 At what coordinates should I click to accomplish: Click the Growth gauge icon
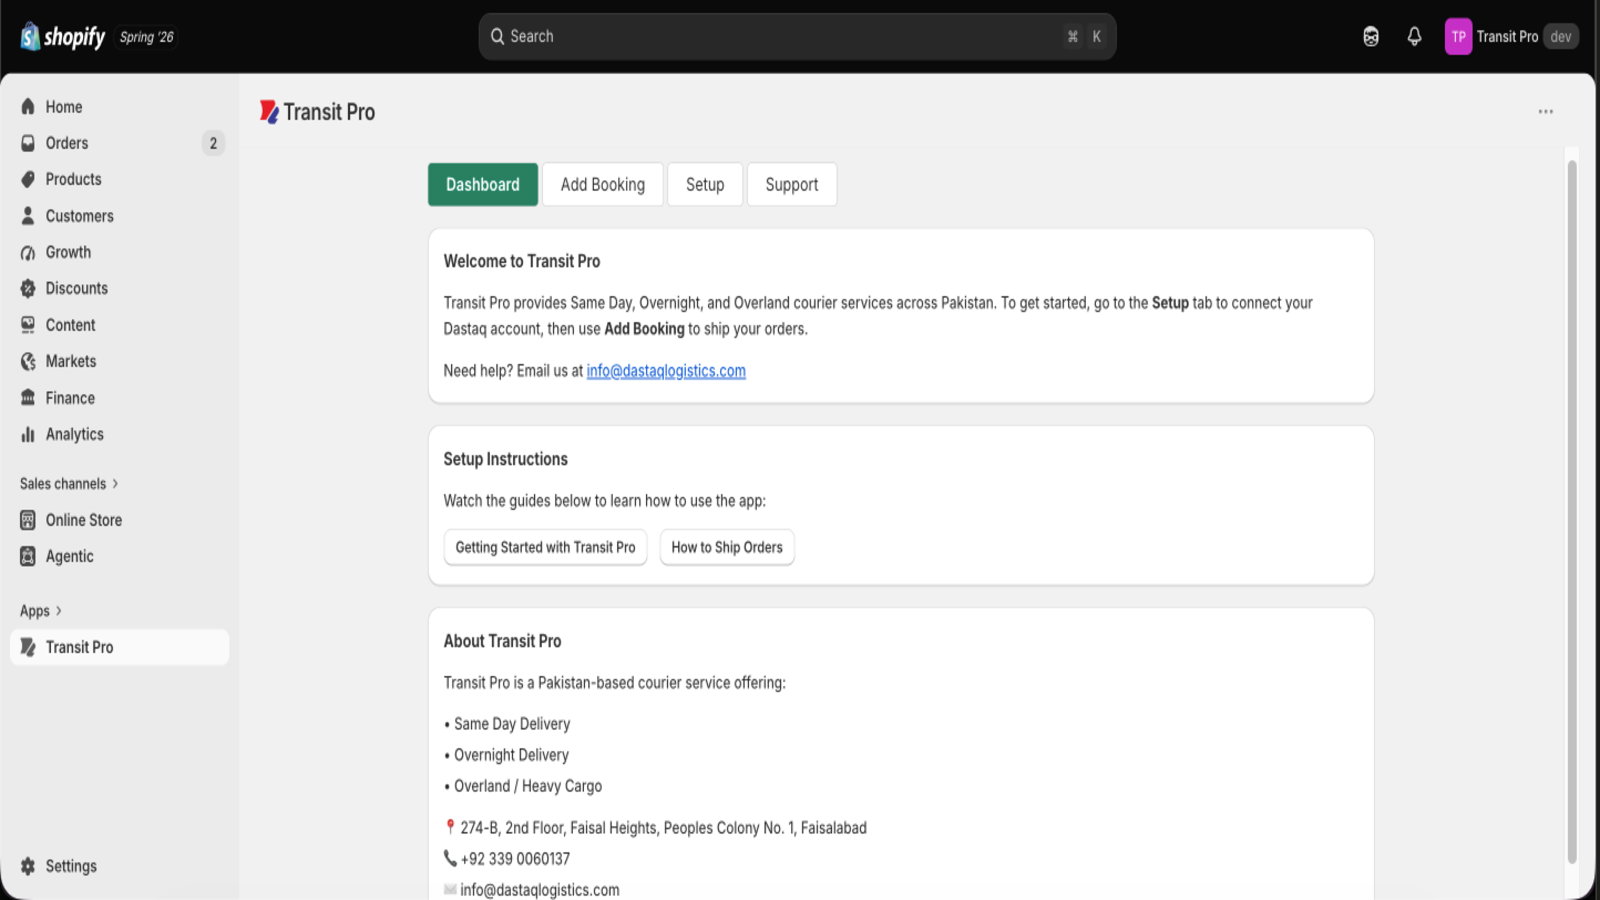(28, 253)
